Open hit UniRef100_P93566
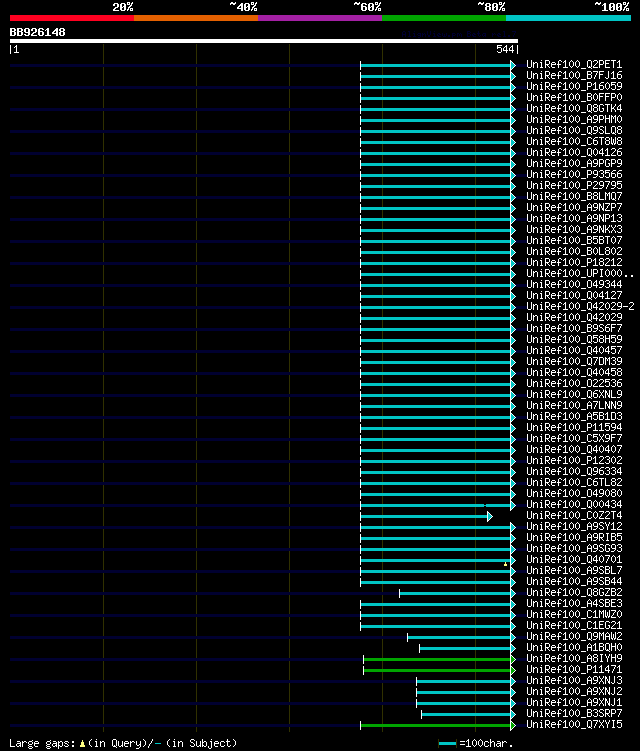Screen dimensions: 640x751 tap(574, 174)
